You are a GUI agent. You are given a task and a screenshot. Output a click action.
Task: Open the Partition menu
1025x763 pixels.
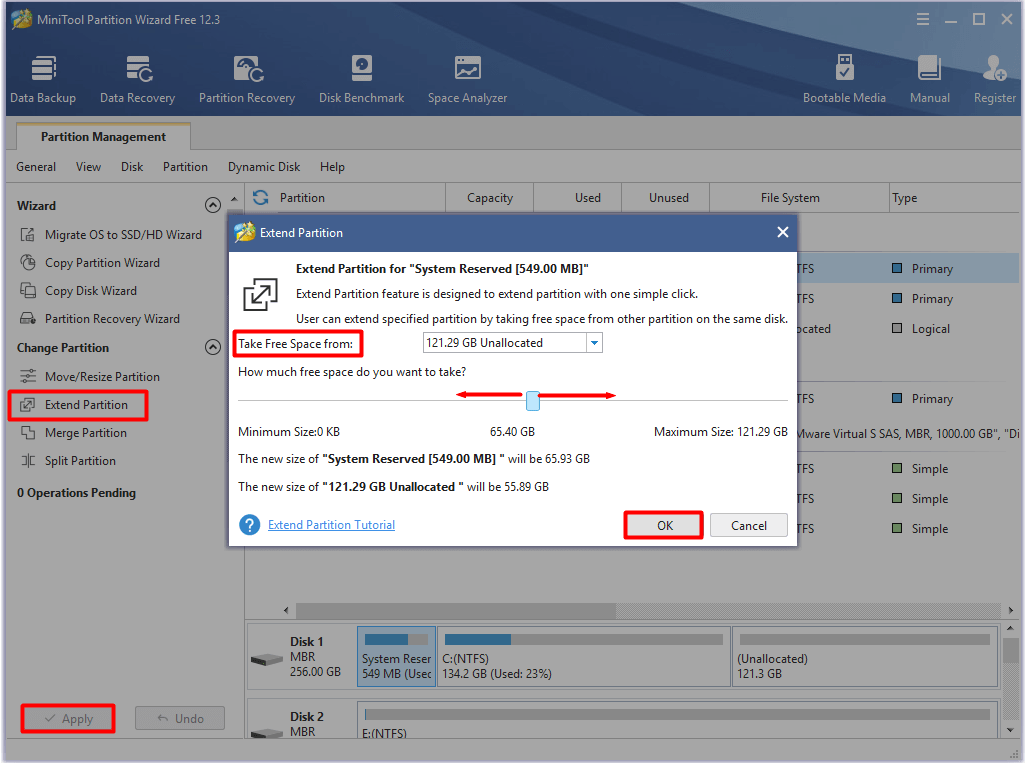(185, 167)
